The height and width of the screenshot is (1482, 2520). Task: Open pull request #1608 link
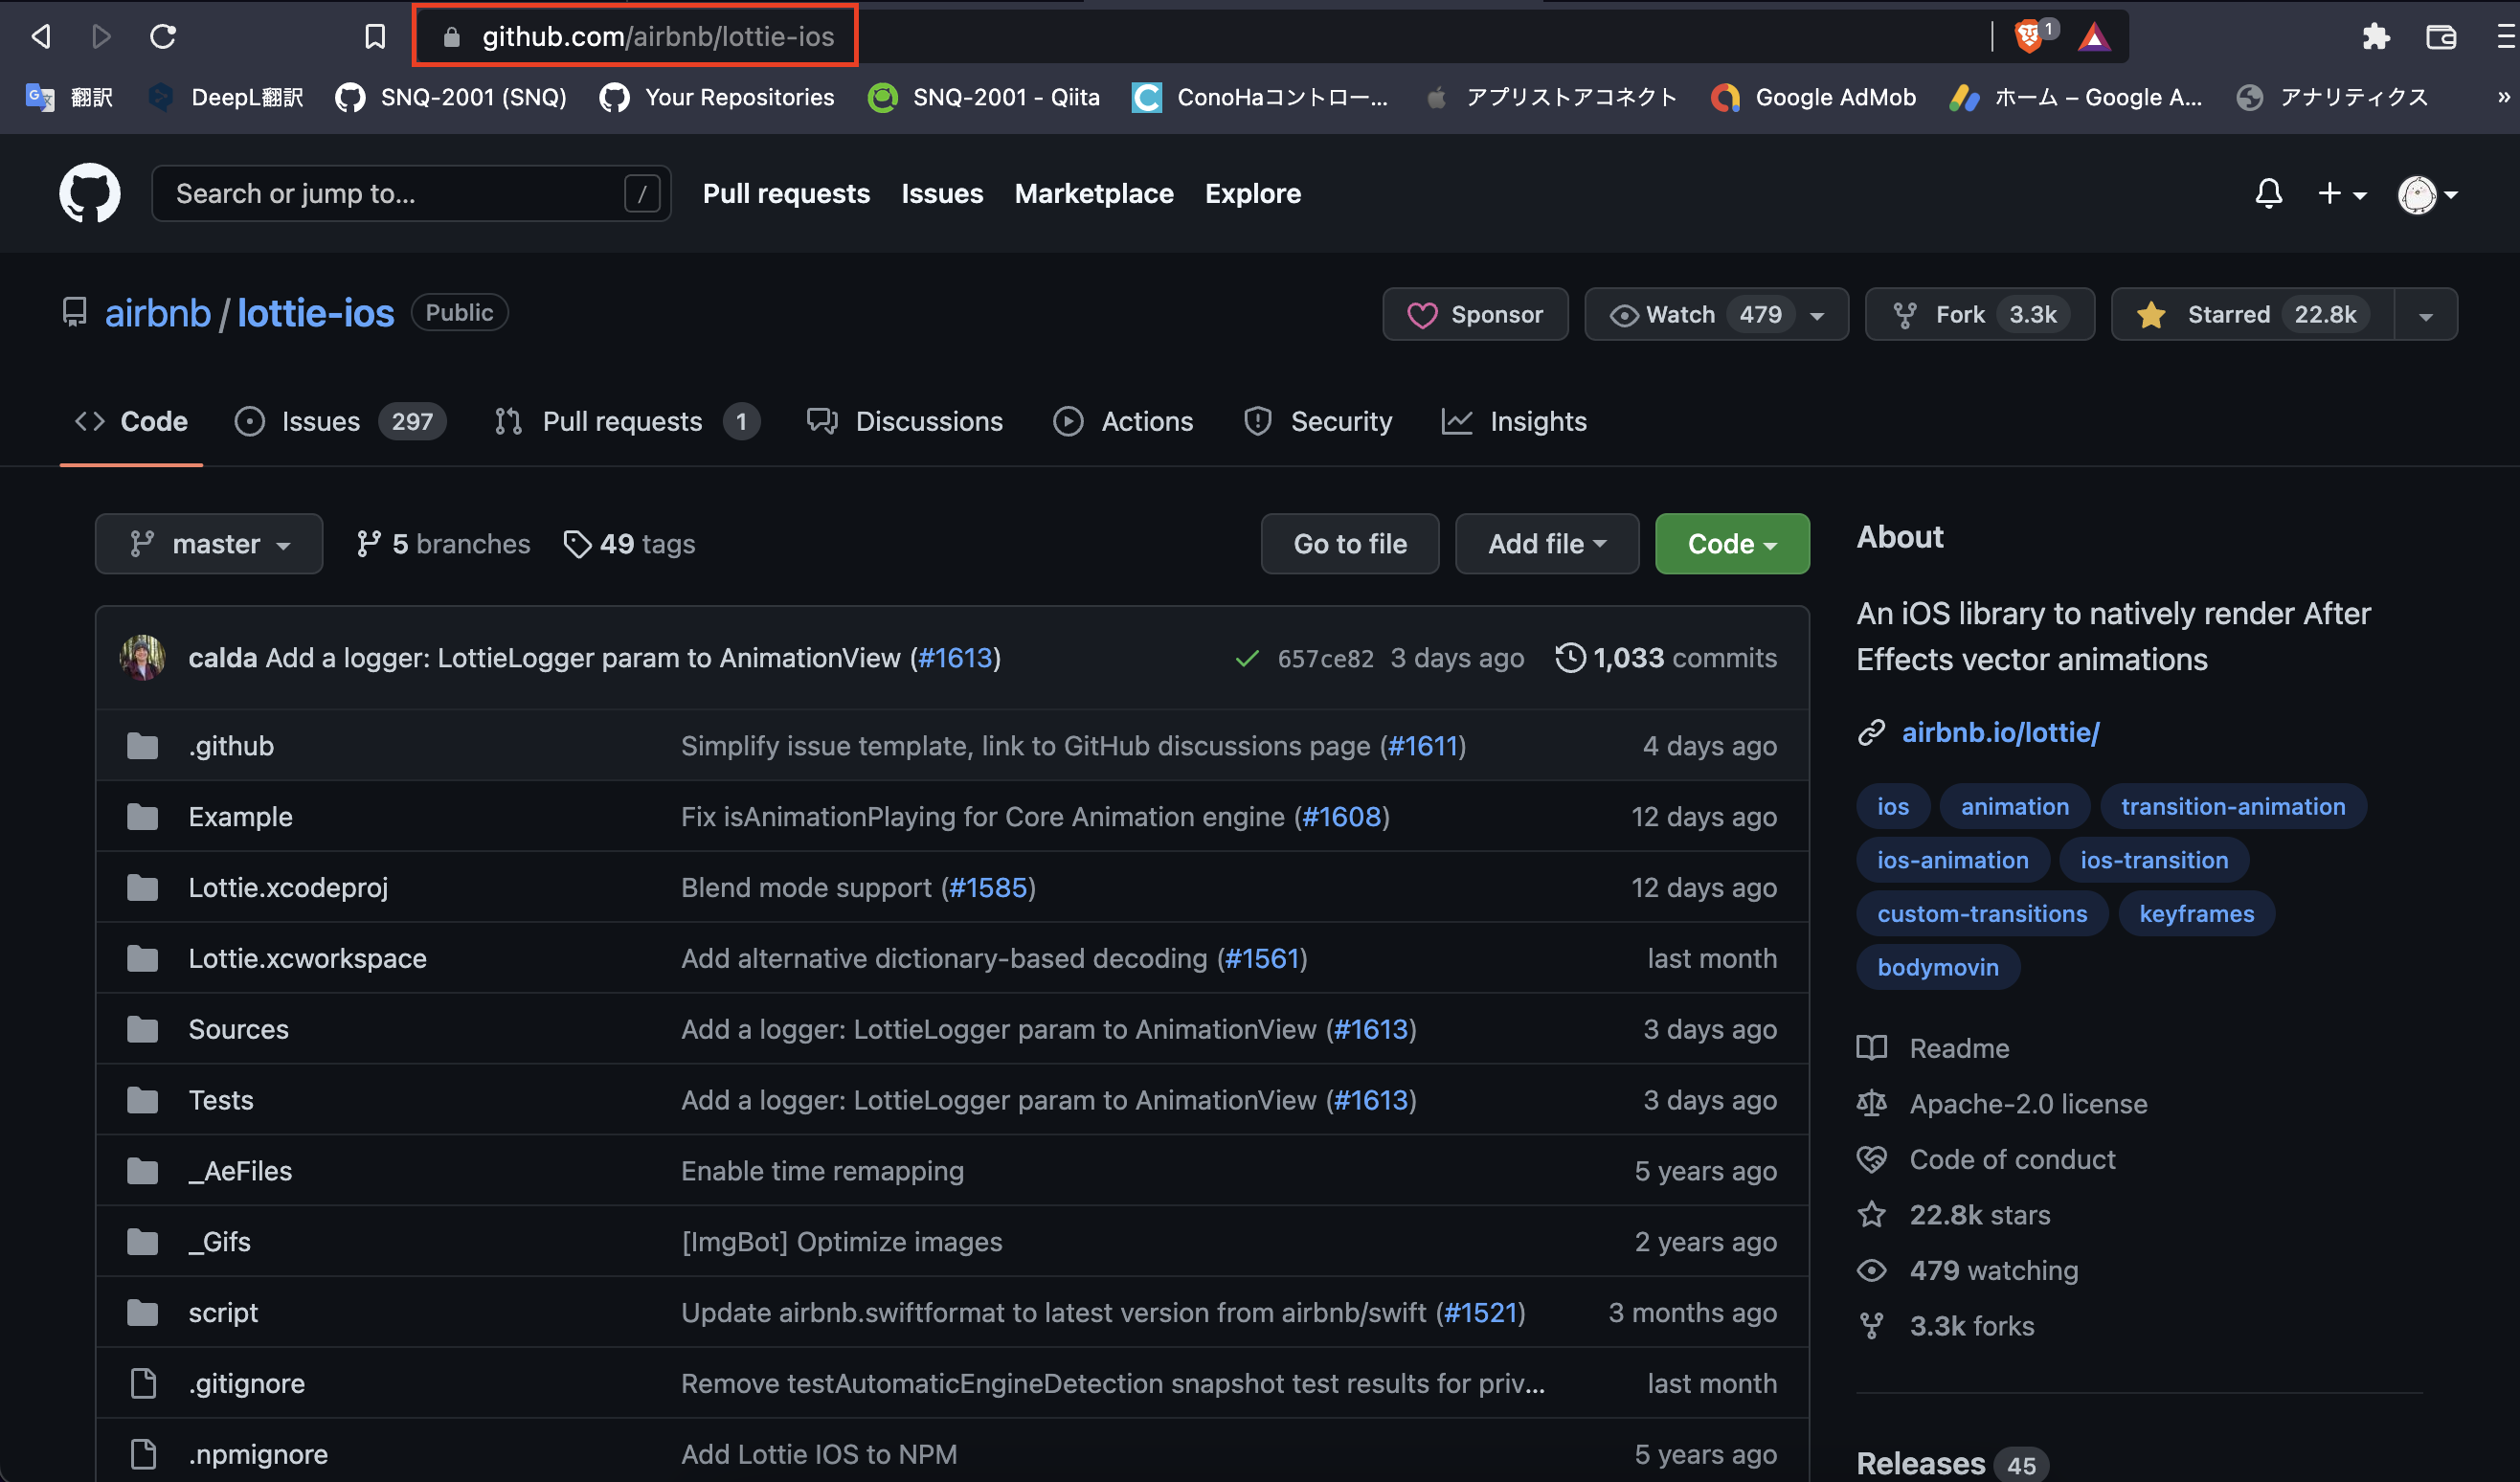click(x=1342, y=817)
